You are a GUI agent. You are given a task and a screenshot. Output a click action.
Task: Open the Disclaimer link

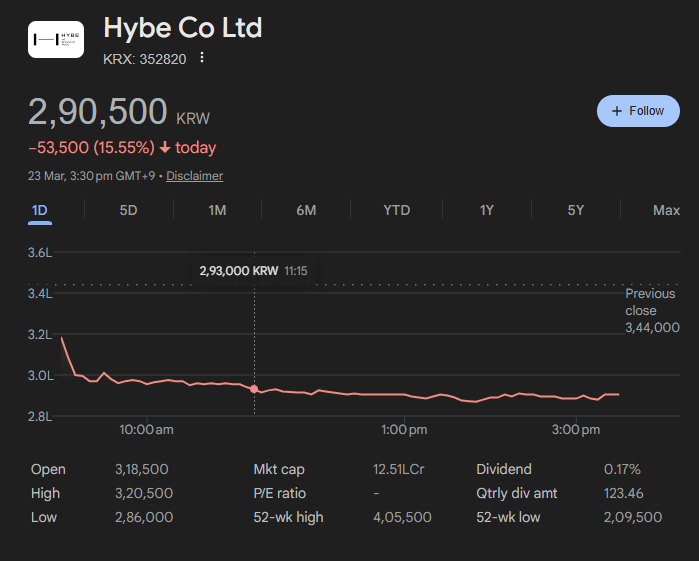(x=194, y=176)
